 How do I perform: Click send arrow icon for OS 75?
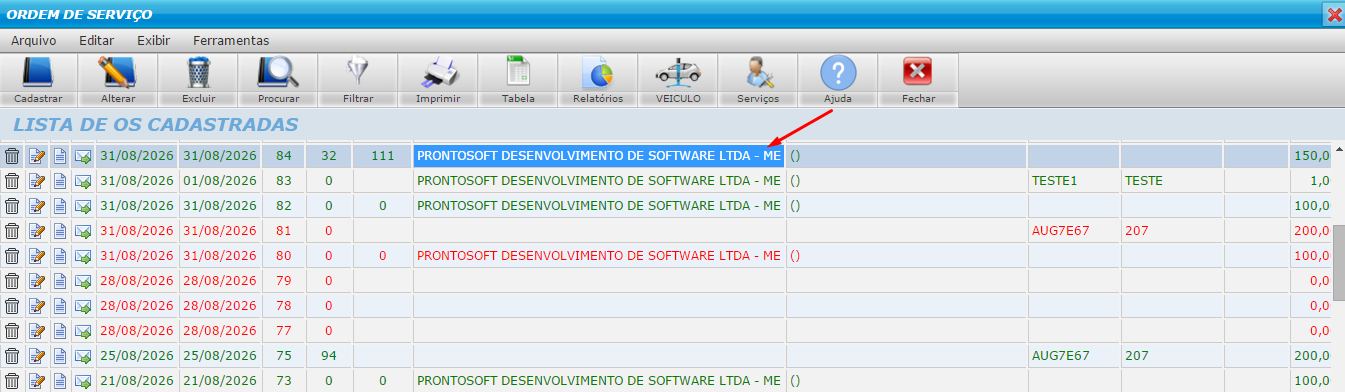click(83, 356)
